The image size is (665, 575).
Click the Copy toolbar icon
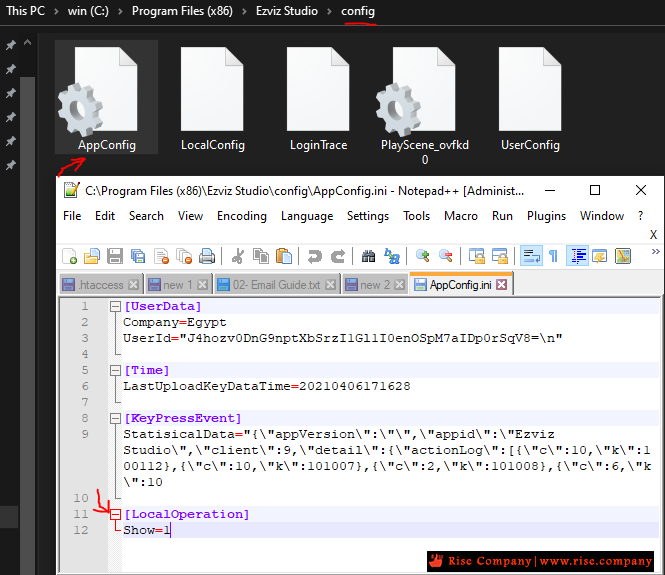261,256
